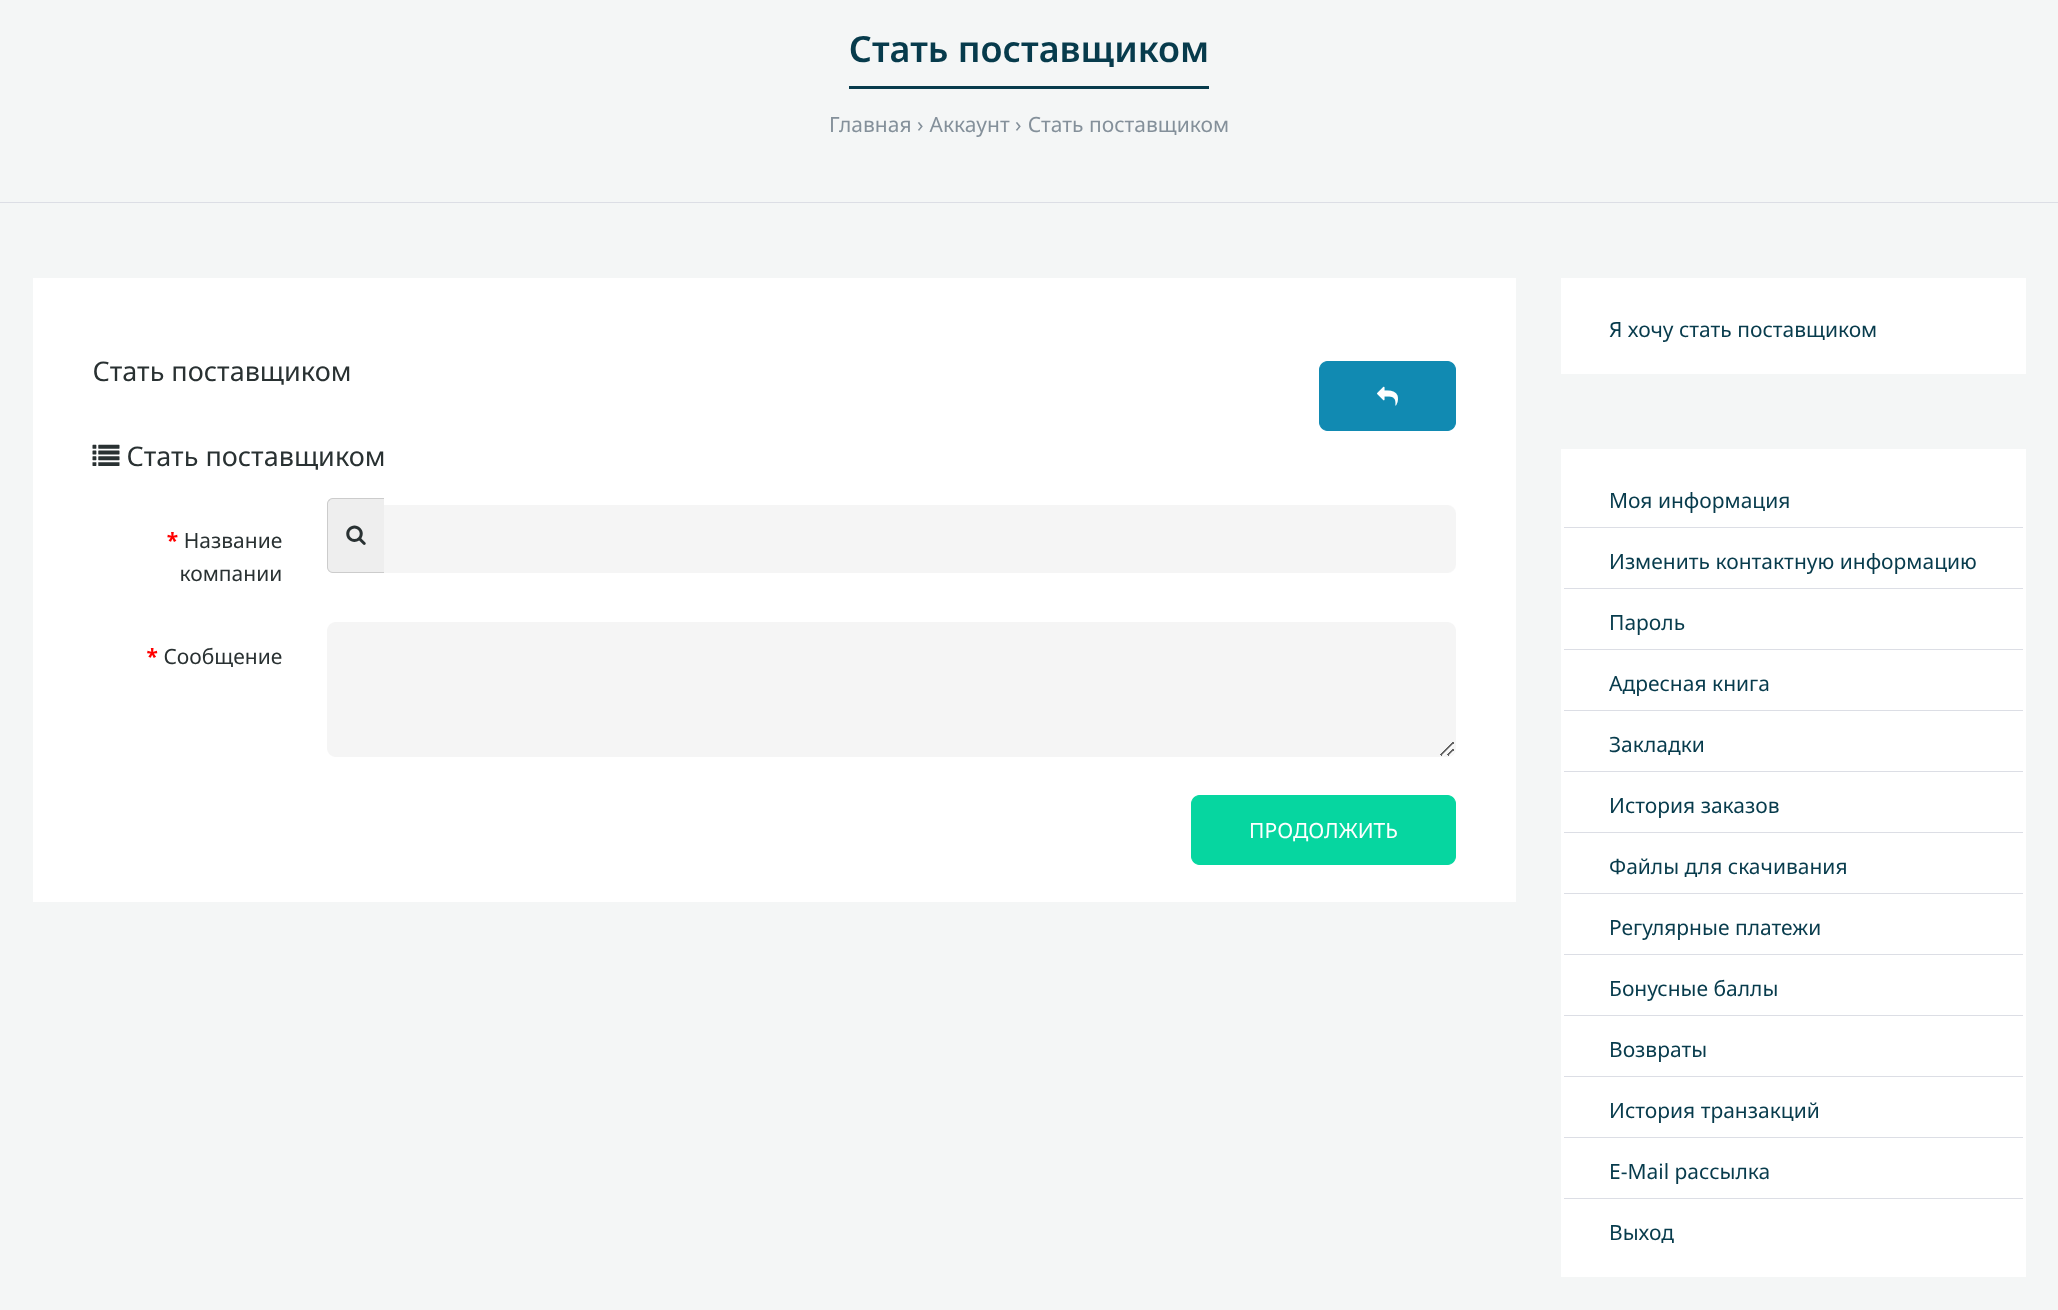The height and width of the screenshot is (1310, 2058).
Task: Open the Закладки sidebar item
Action: tap(1656, 745)
